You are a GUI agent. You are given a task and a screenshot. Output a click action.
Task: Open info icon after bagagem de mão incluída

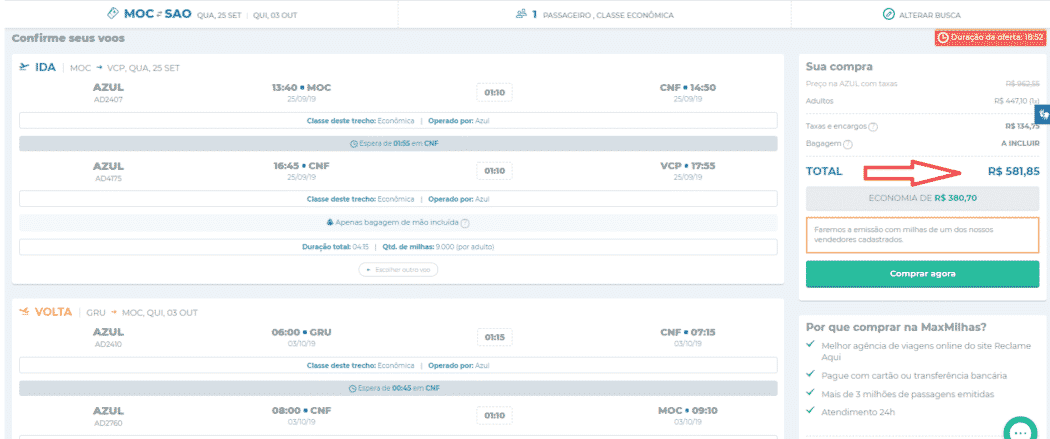[x=465, y=224]
